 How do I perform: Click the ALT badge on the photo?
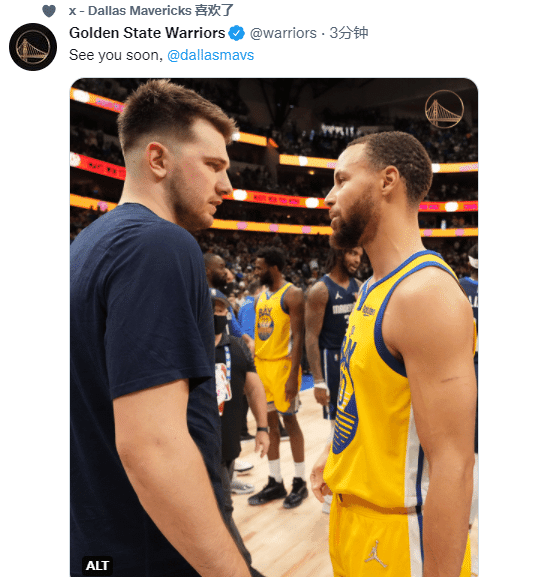pos(97,565)
